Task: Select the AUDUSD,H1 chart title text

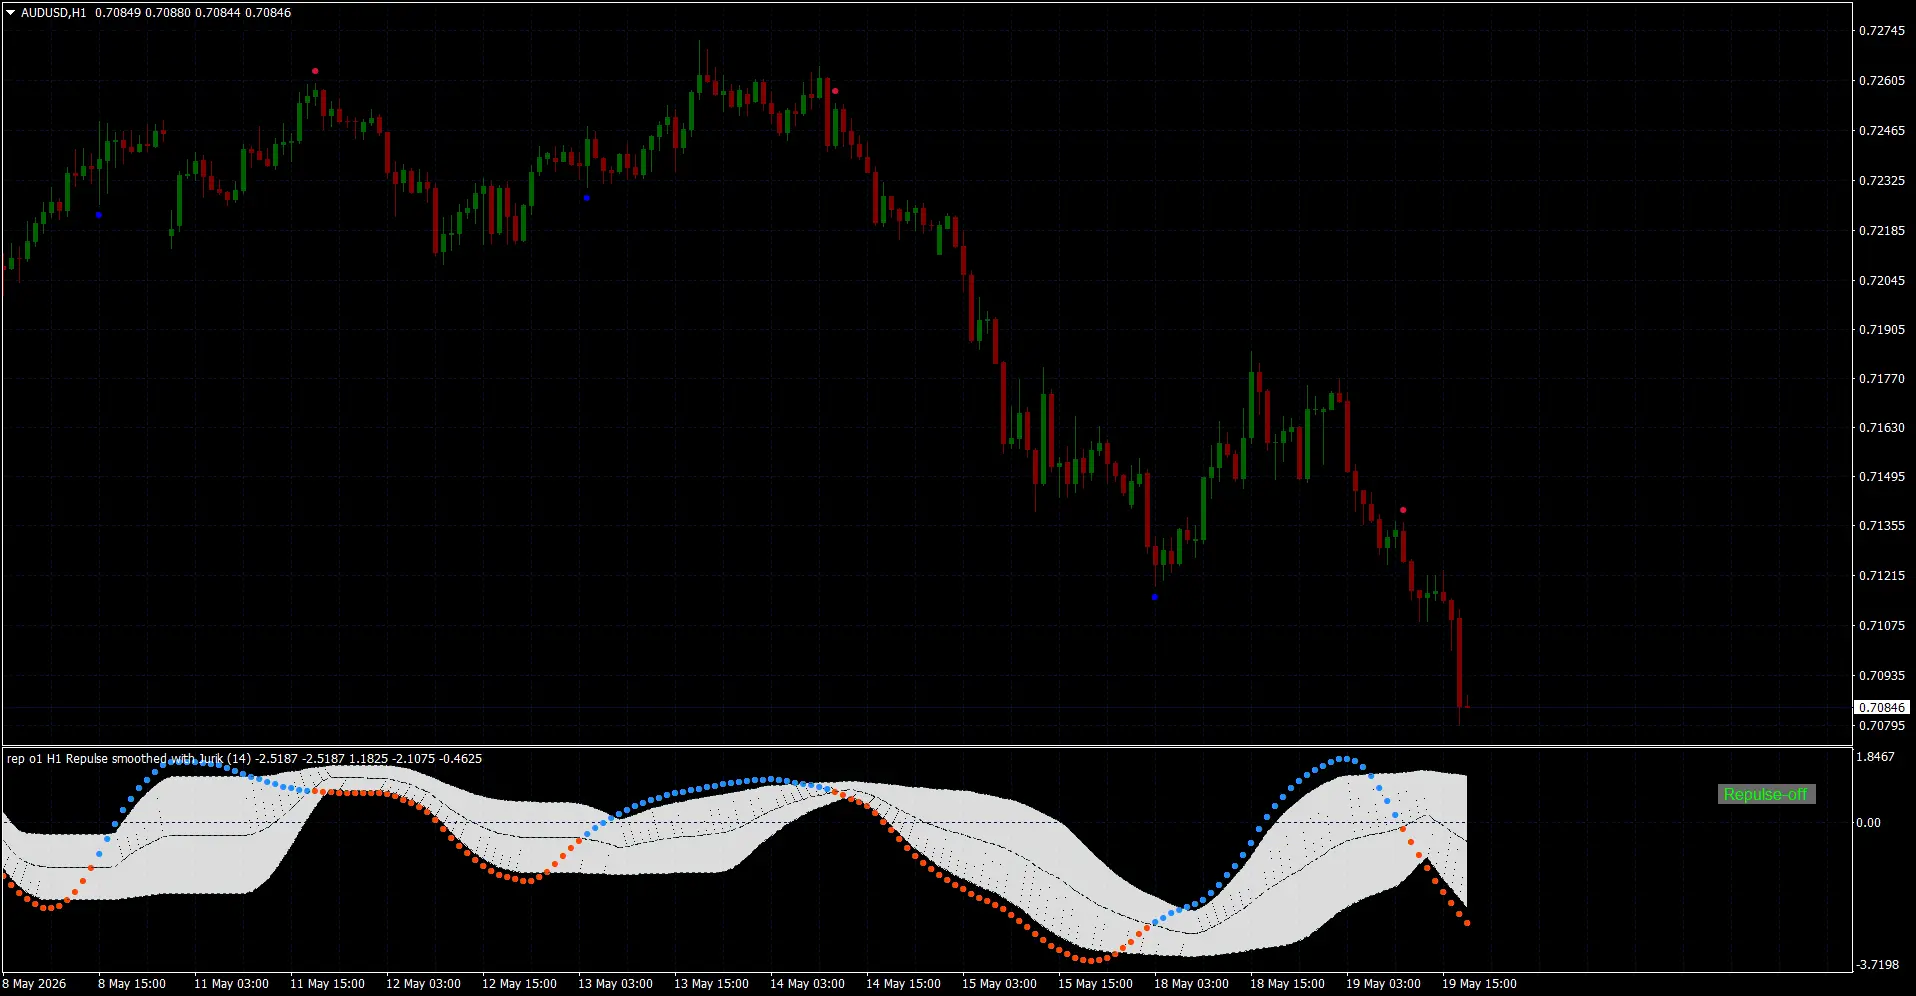Action: pyautogui.click(x=54, y=13)
